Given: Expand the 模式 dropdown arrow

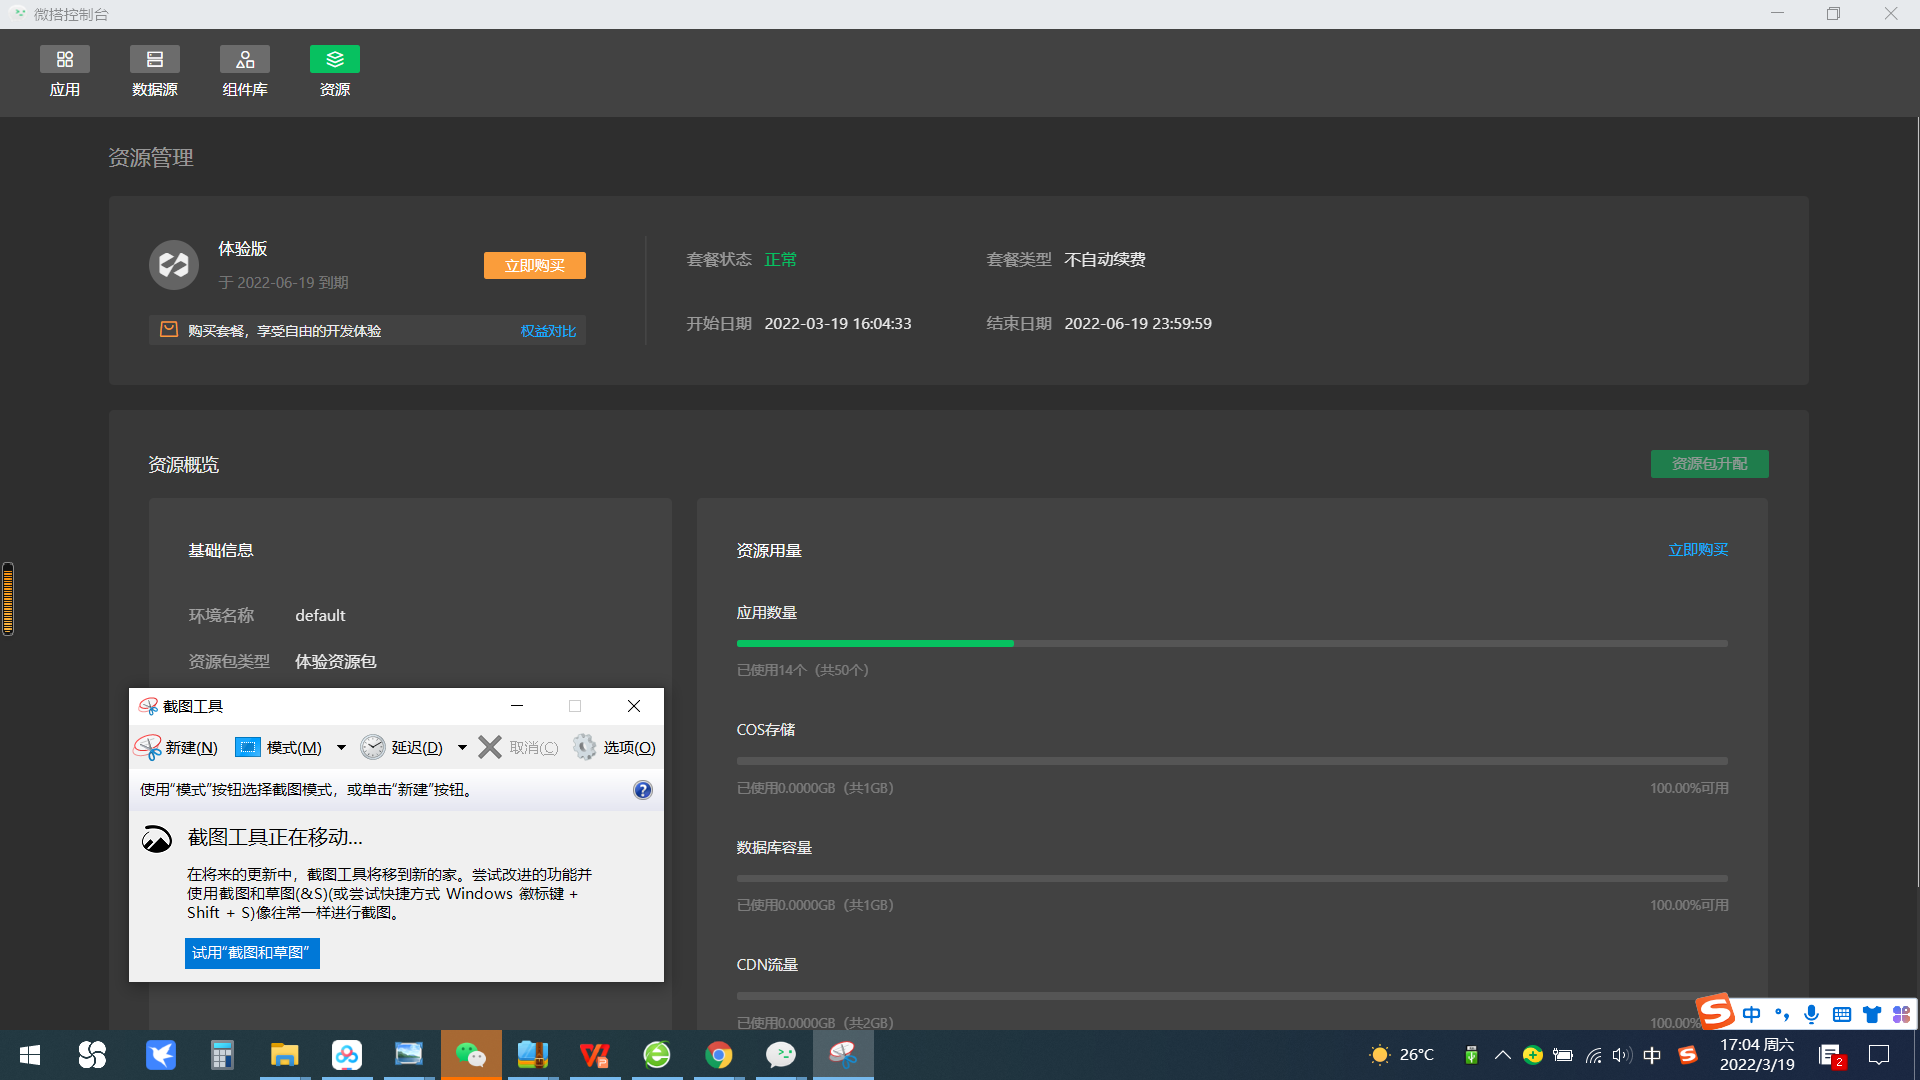Looking at the screenshot, I should [341, 747].
